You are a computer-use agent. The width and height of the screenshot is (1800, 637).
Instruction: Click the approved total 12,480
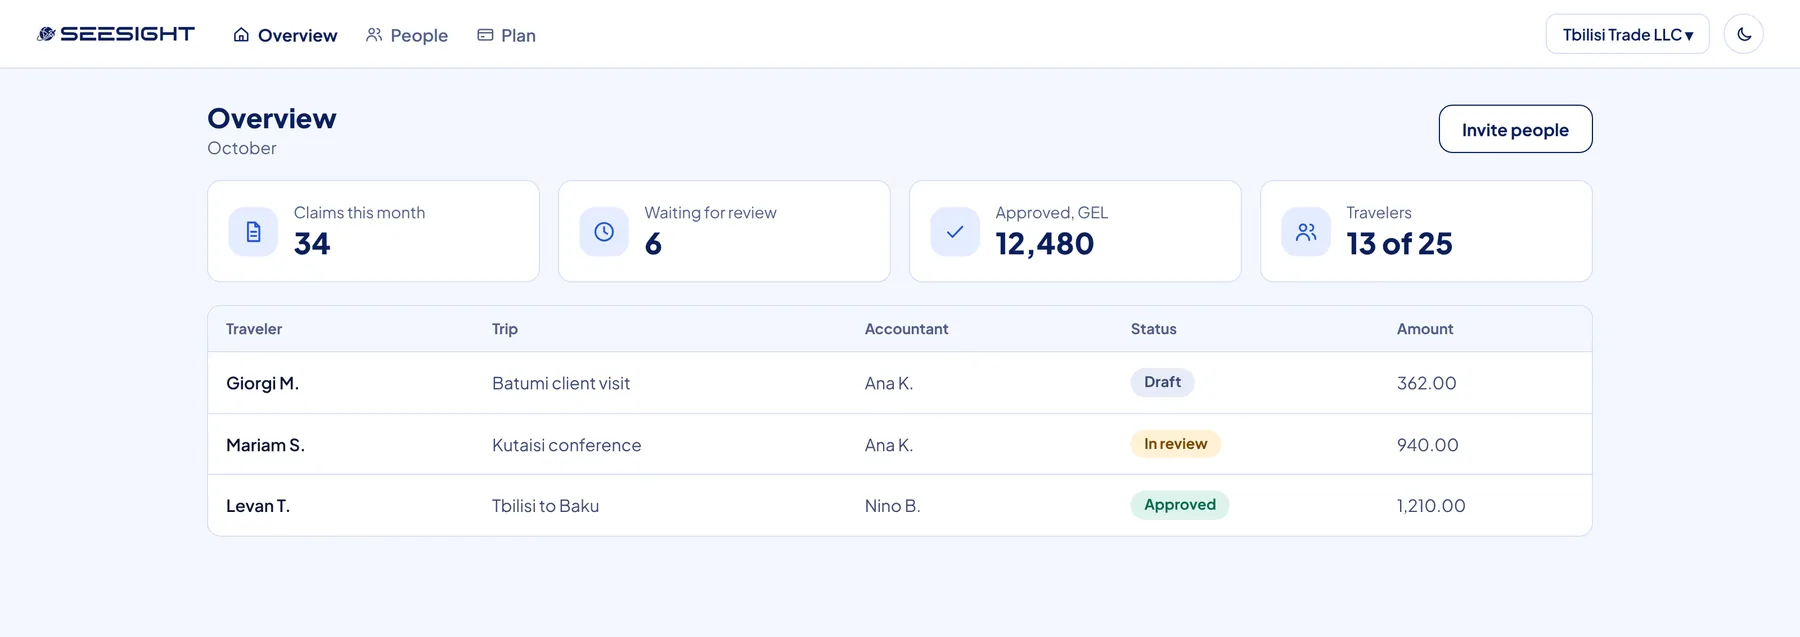click(1044, 243)
